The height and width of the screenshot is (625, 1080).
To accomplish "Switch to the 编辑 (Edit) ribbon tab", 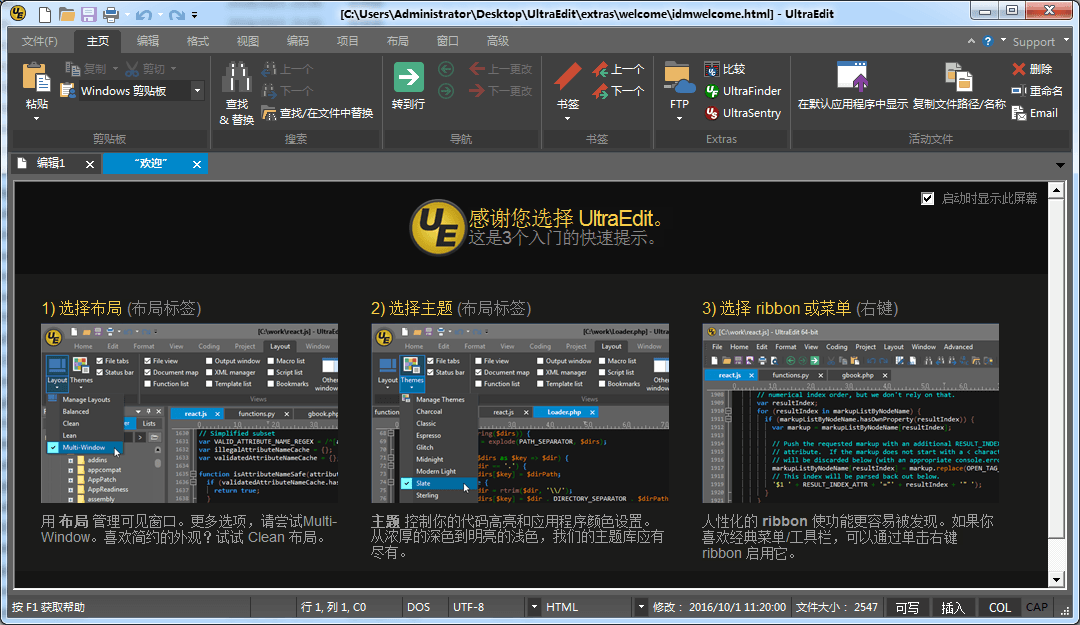I will tap(148, 41).
